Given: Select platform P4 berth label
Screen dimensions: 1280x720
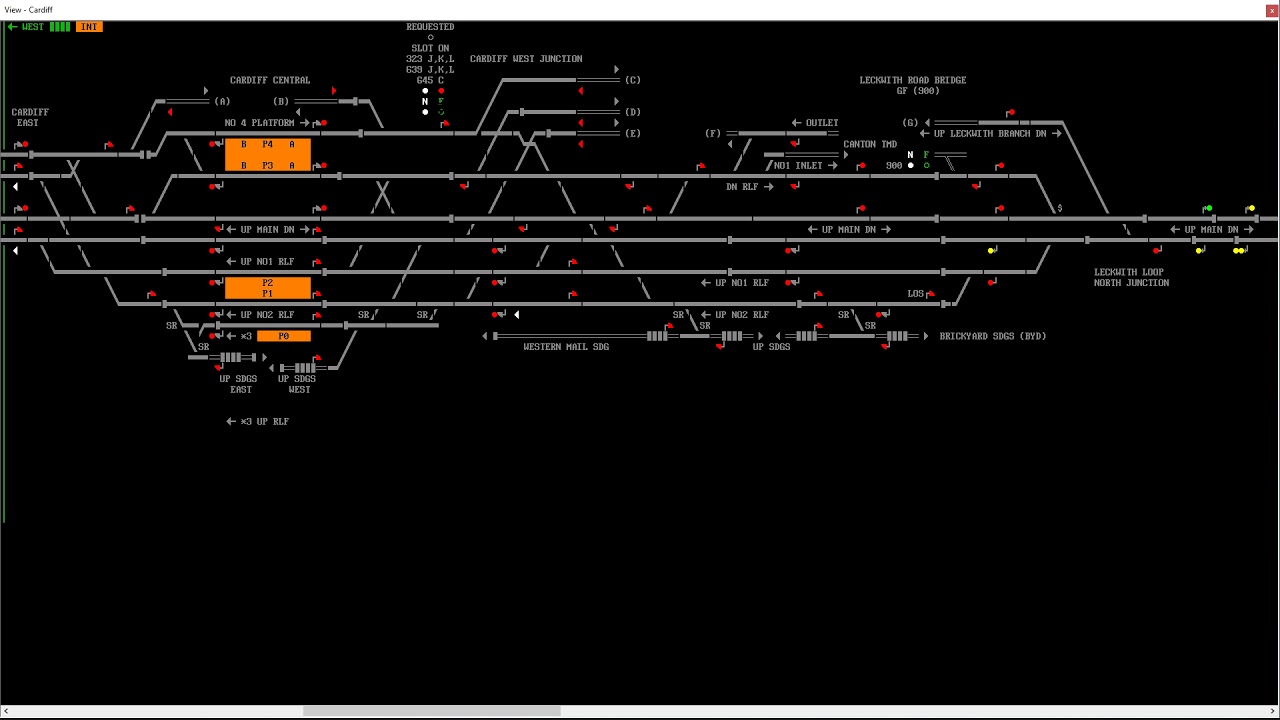Looking at the screenshot, I should pos(267,144).
